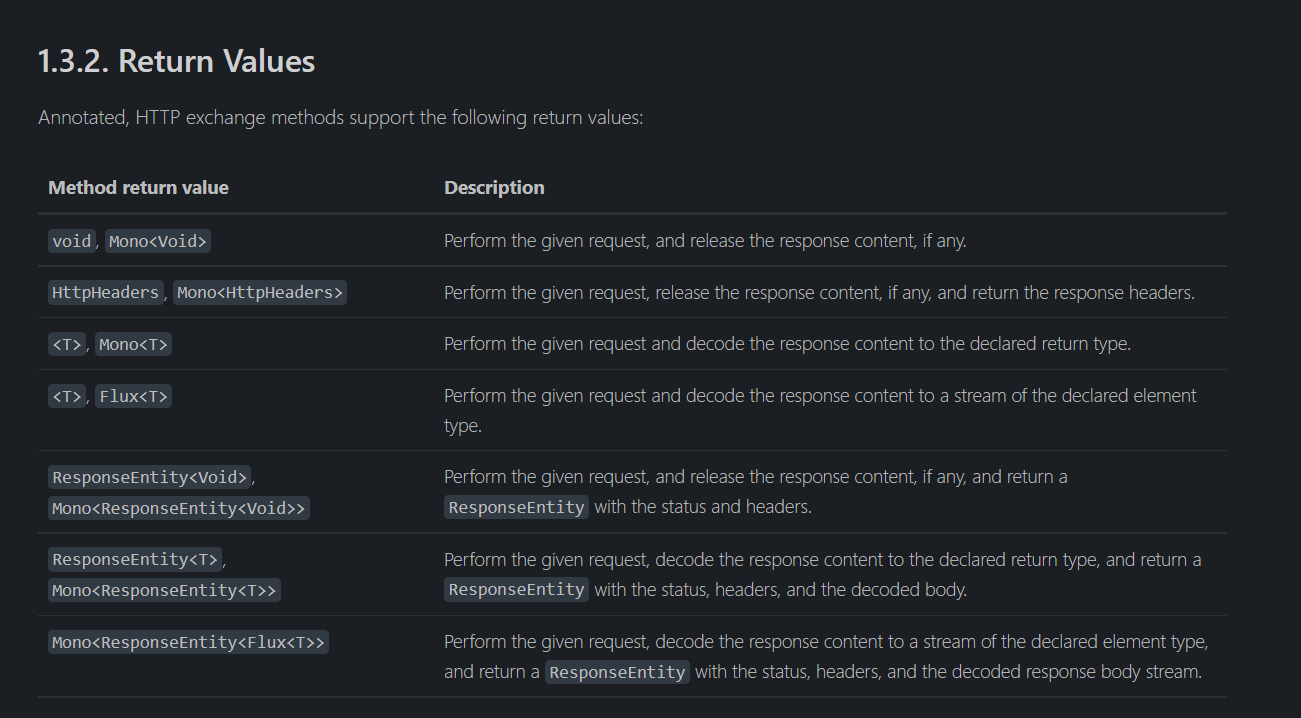The width and height of the screenshot is (1301, 718).
Task: Click the HttpHeaders code label
Action: pyautogui.click(x=106, y=293)
